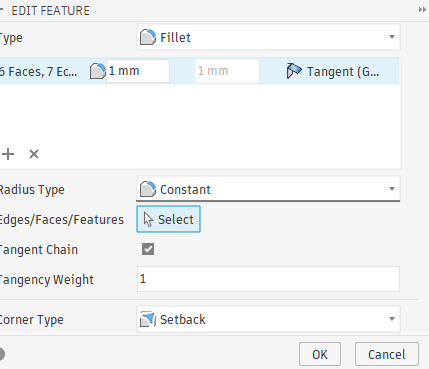Viewport: 429px width, 369px height.
Task: Add a new selection set with plus
Action: click(x=8, y=154)
